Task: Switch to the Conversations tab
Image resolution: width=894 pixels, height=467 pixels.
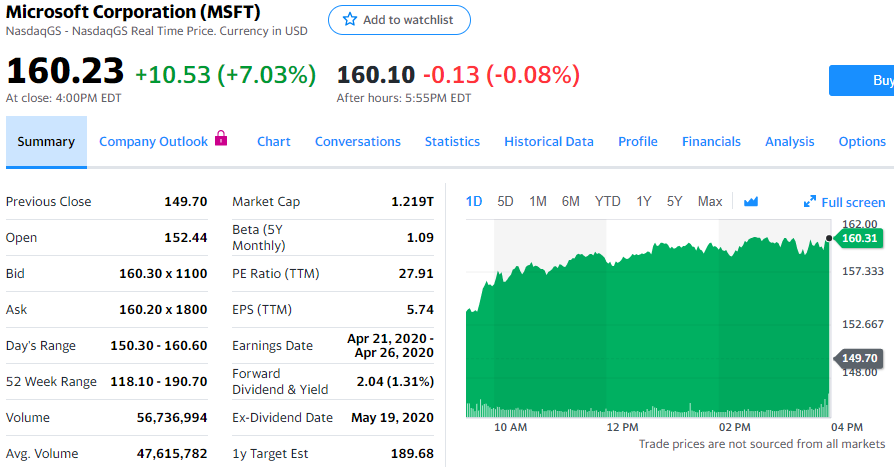Action: click(358, 142)
